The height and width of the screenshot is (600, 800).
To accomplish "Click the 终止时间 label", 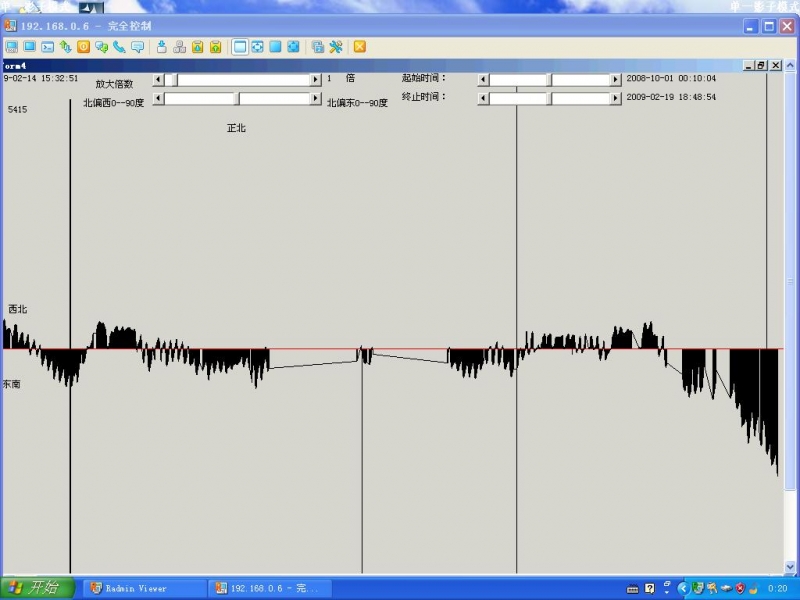I will coord(423,96).
